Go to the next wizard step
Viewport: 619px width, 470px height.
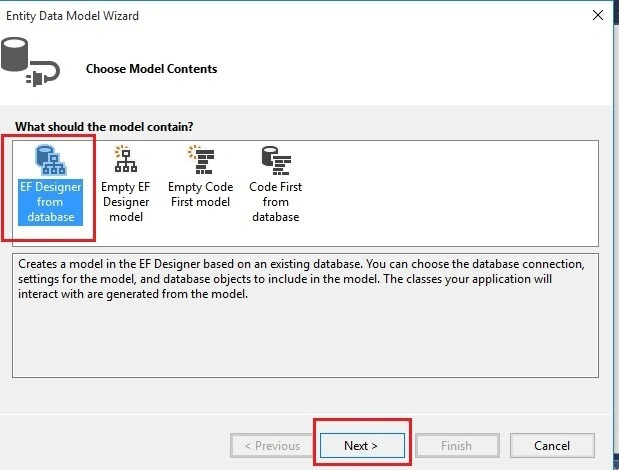click(x=362, y=446)
